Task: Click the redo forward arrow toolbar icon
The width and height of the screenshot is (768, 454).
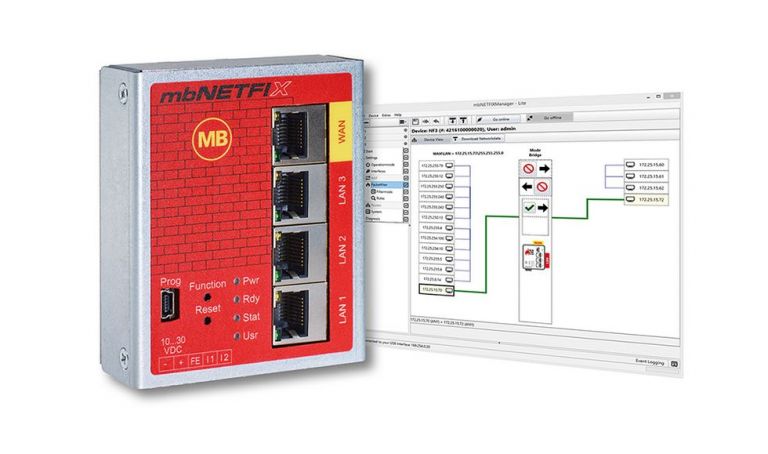Action: coord(426,121)
